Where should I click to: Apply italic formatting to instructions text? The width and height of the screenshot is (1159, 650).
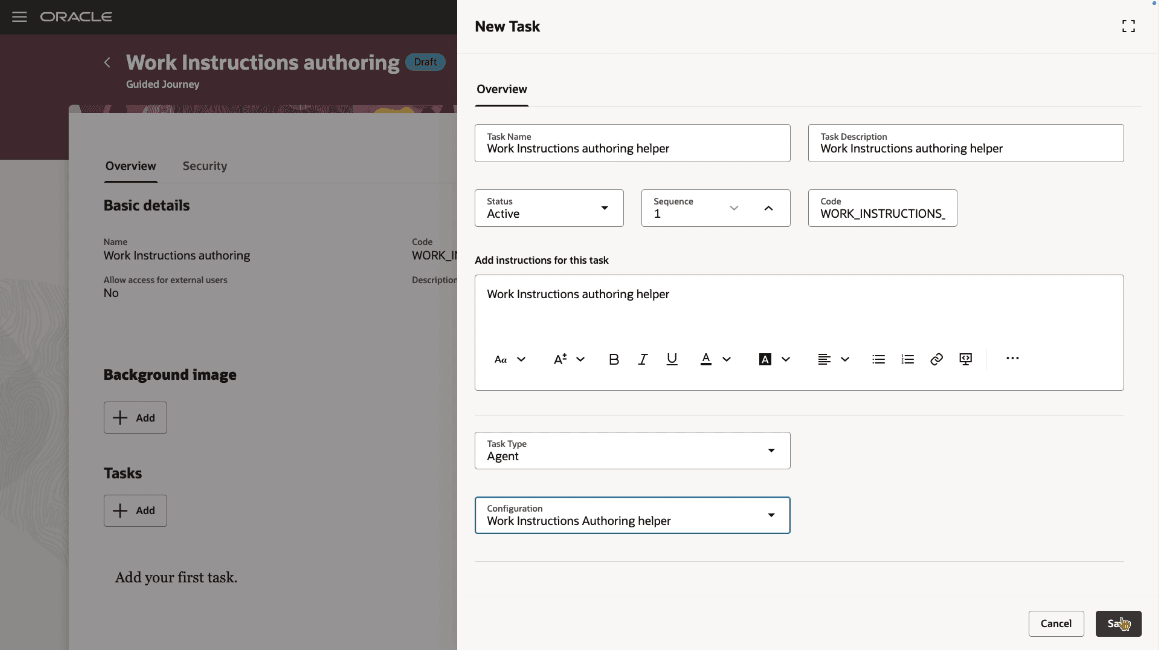pos(642,359)
